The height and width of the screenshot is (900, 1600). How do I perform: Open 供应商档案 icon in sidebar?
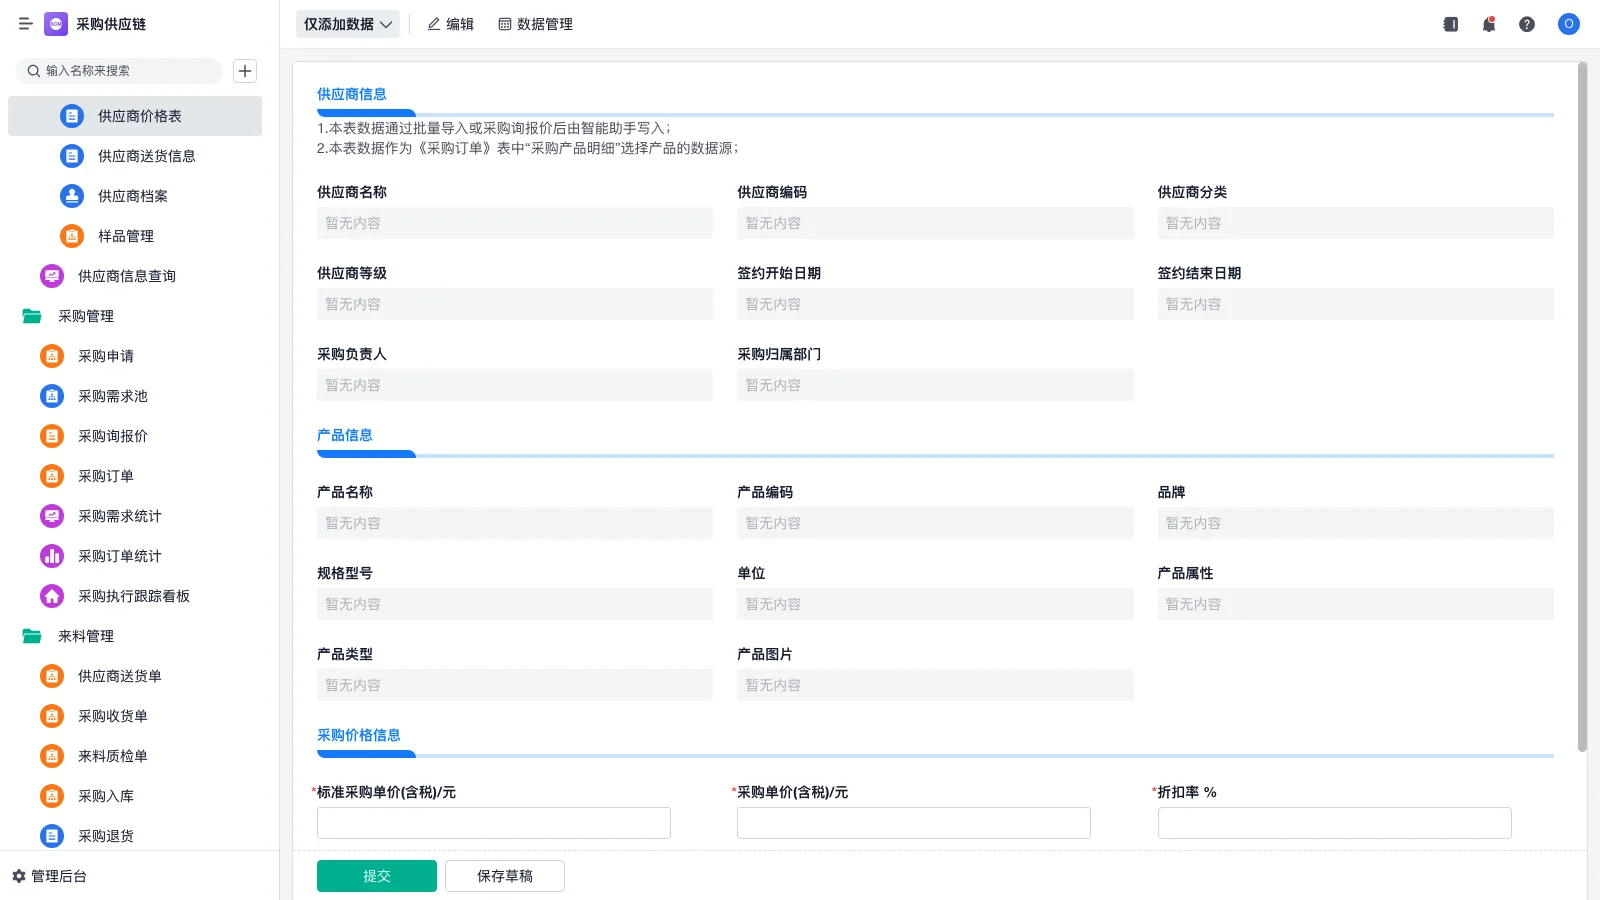point(72,196)
